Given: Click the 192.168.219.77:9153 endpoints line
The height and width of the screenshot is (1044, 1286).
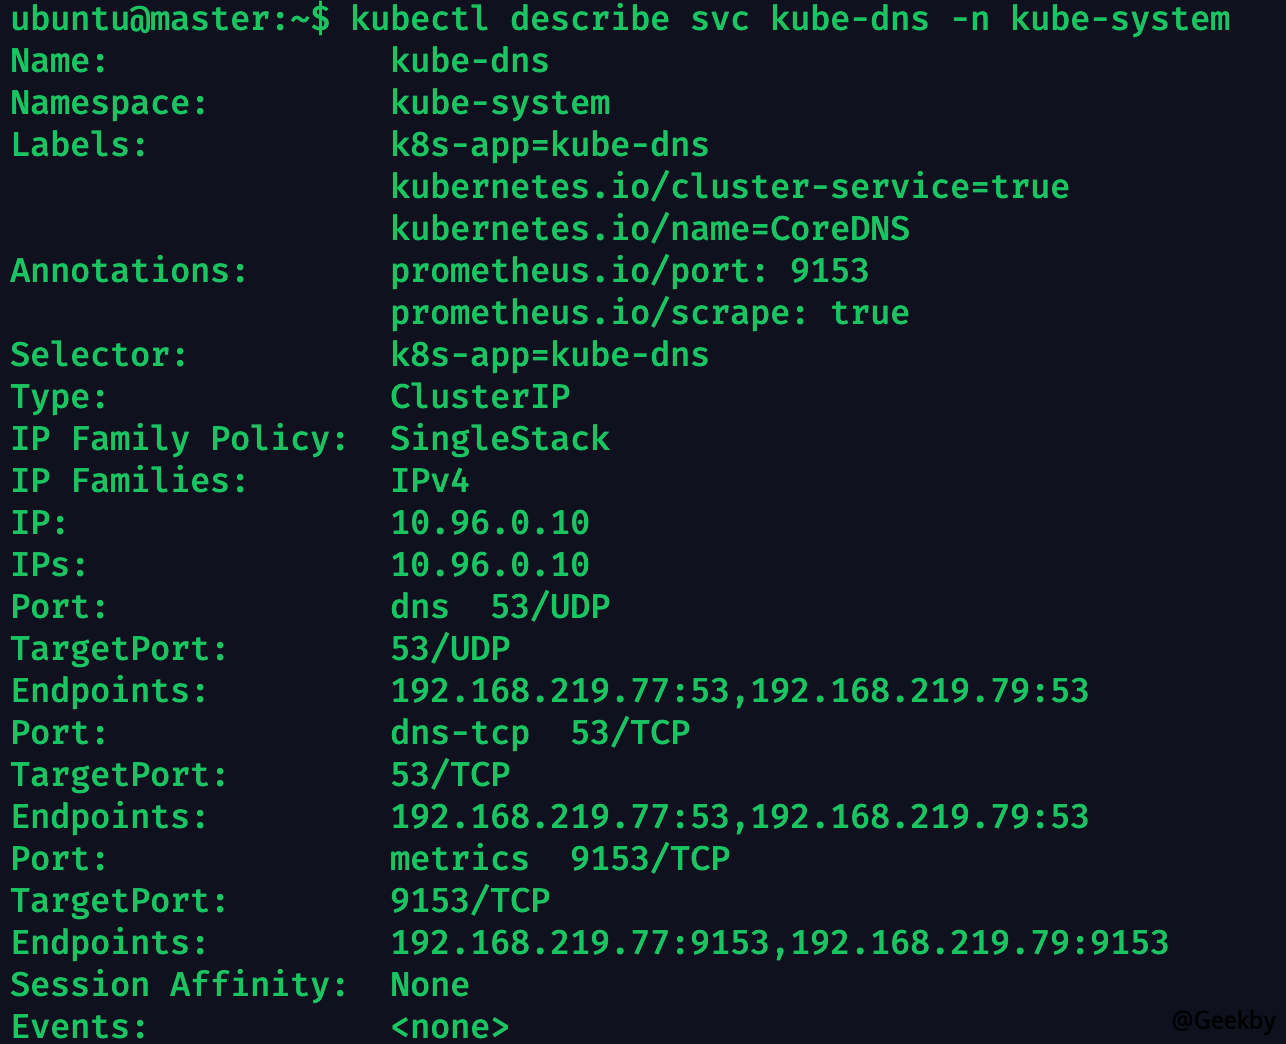Looking at the screenshot, I should coord(779,943).
